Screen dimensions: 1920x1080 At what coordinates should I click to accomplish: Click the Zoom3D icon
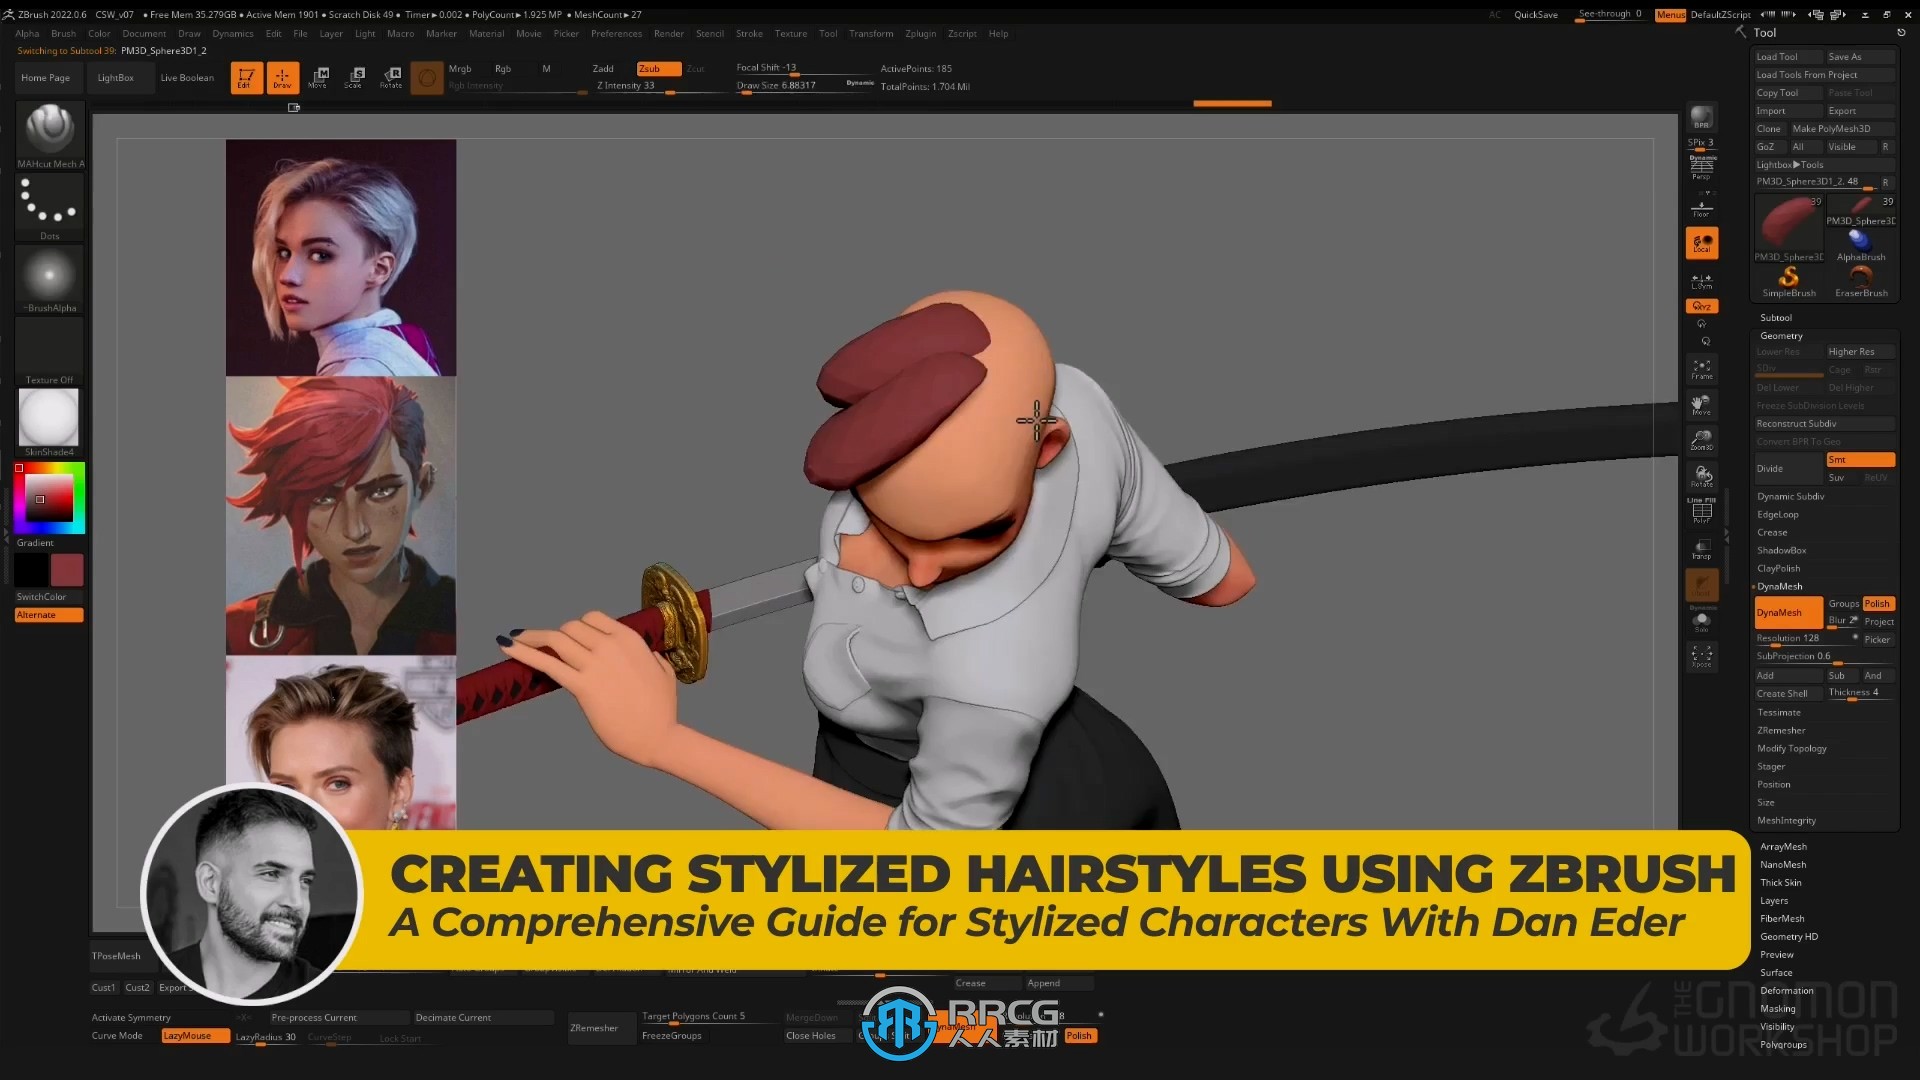pos(1701,440)
